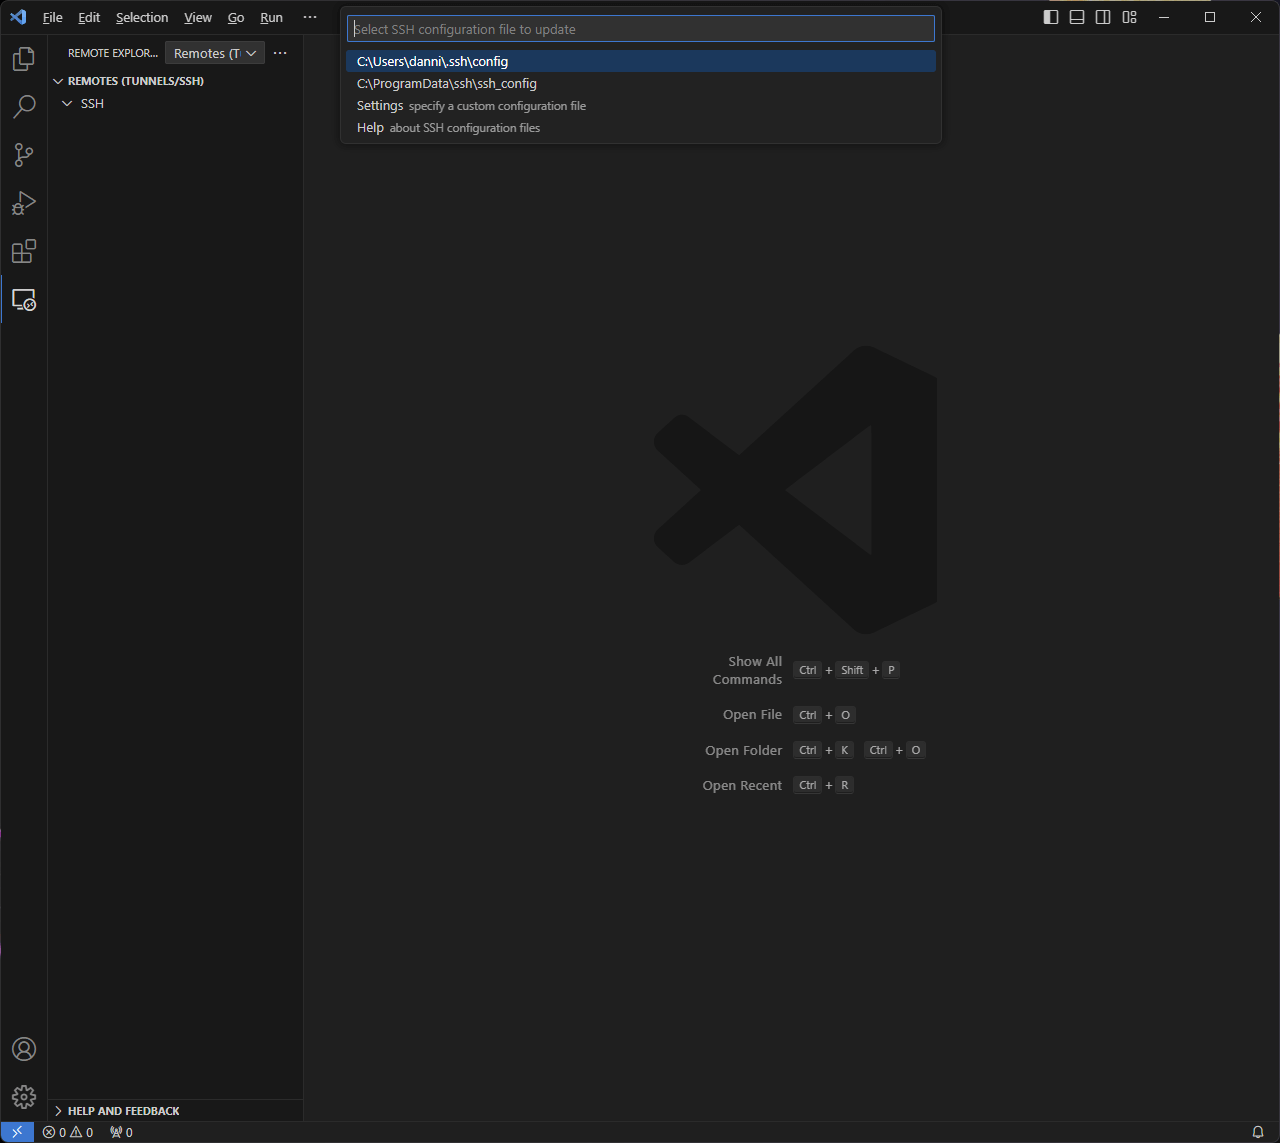1280x1143 pixels.
Task: Collapse the REMOTES (TUNNELS/SSH) section
Action: (175, 81)
